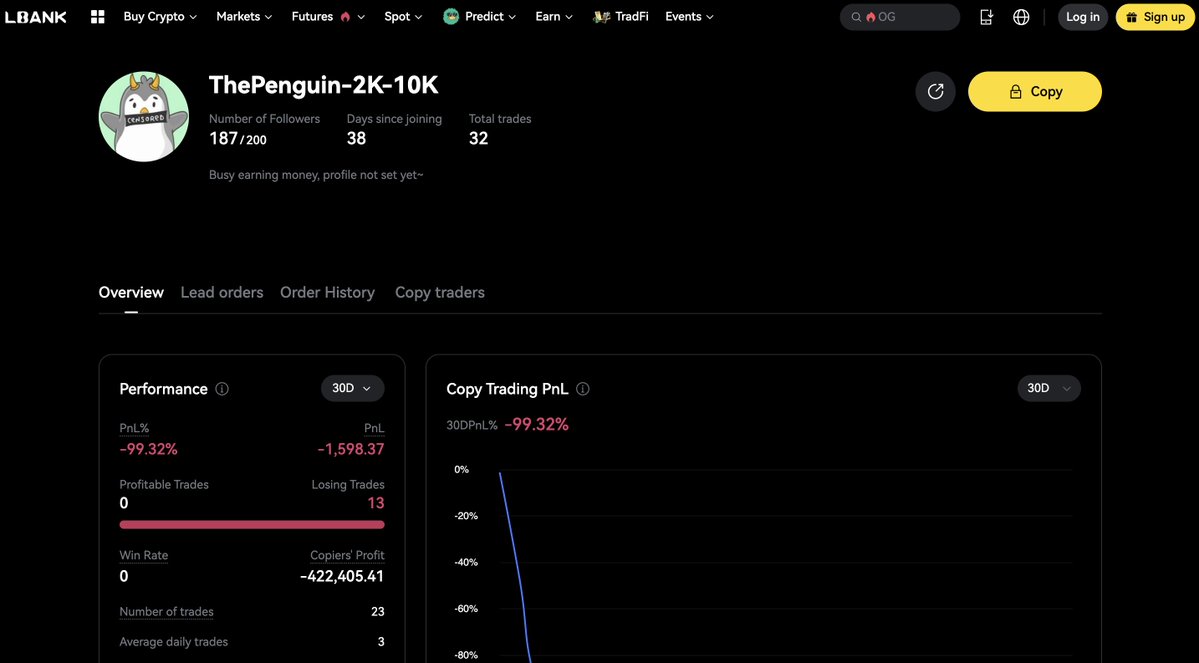The width and height of the screenshot is (1199, 663).
Task: Click the Copiers' Profit value -422,405.41
Action: 342,577
